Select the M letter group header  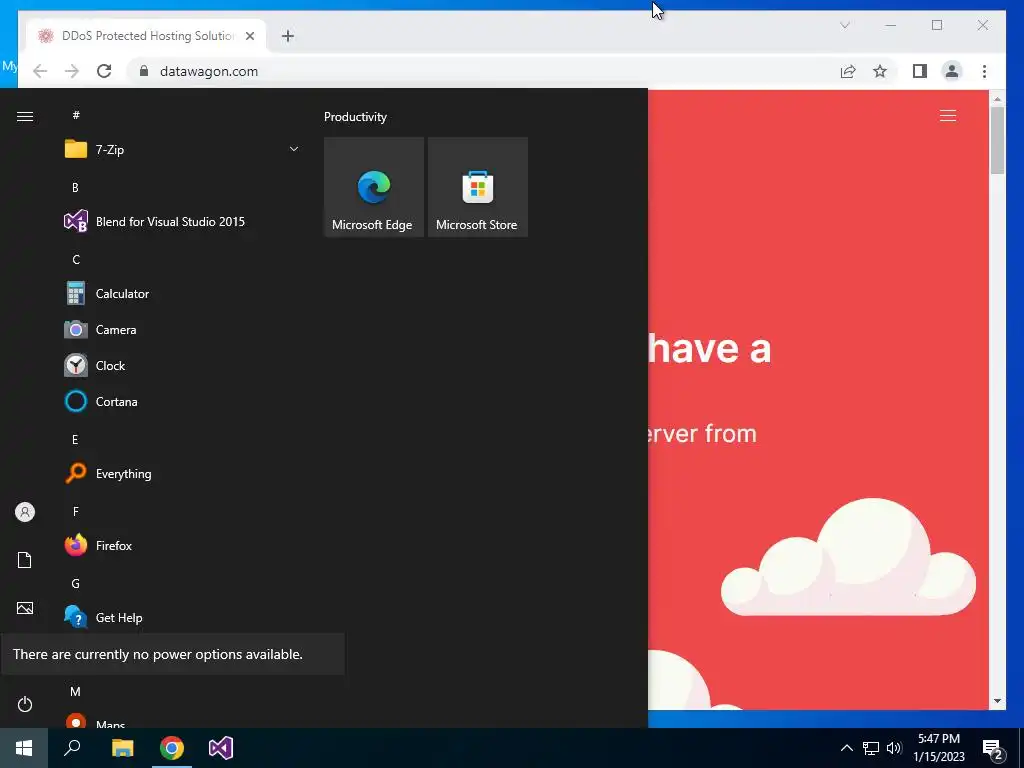tap(76, 692)
